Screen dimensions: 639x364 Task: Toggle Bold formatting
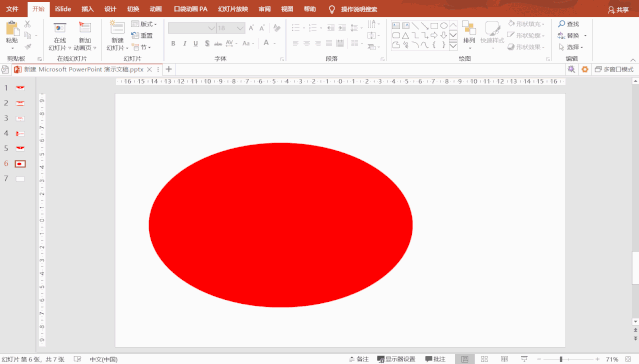173,43
